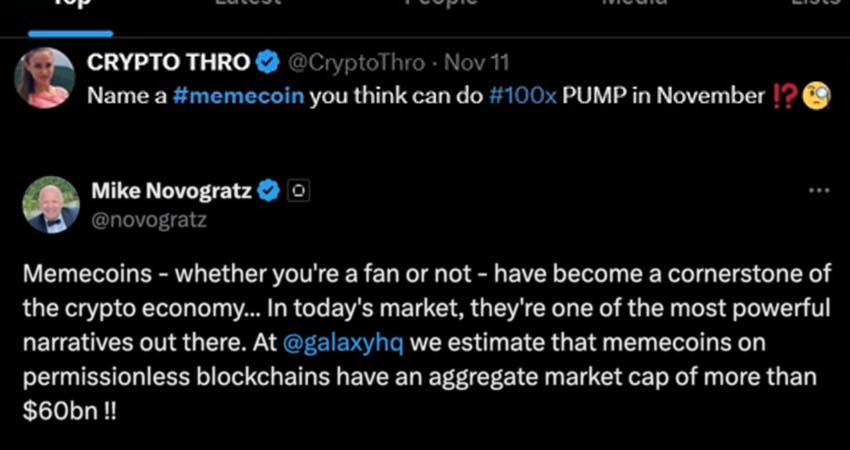The height and width of the screenshot is (450, 850).
Task: Click the @novogratz handle
Action: pos(148,219)
